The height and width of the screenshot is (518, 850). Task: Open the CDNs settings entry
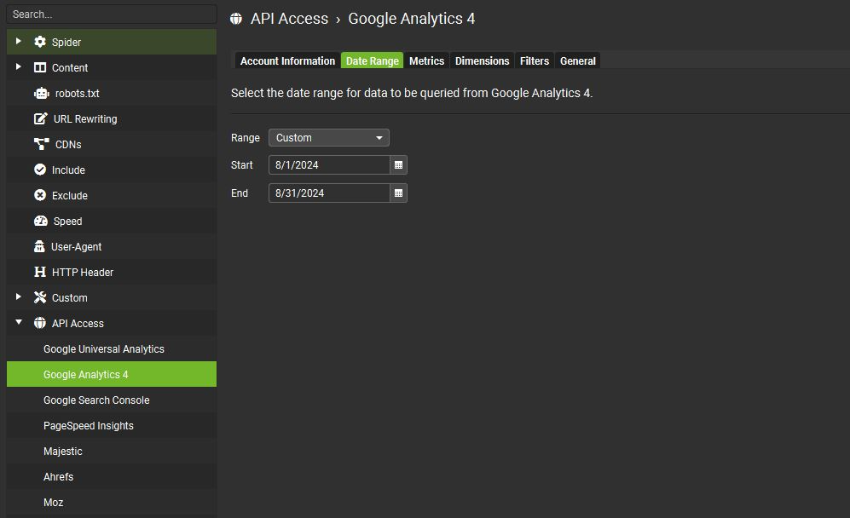point(112,144)
